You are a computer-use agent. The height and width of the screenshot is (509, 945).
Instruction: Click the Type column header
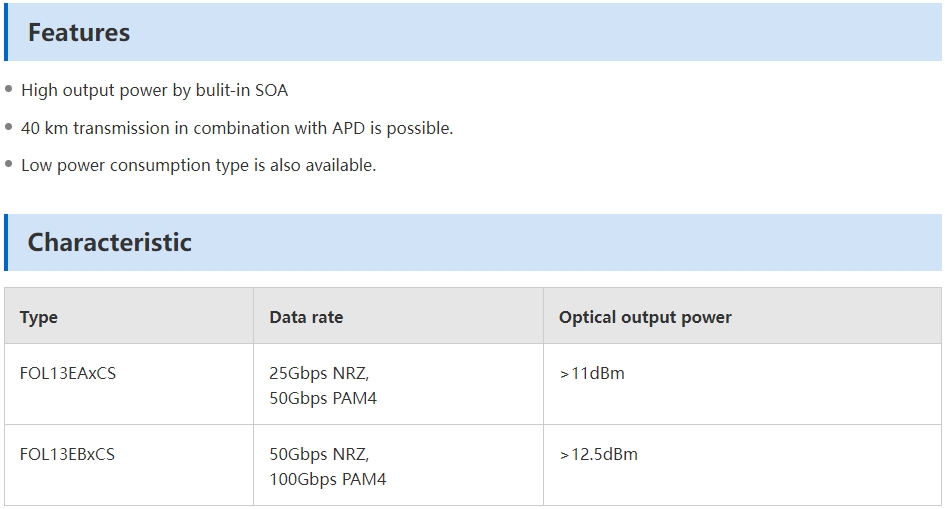[39, 317]
